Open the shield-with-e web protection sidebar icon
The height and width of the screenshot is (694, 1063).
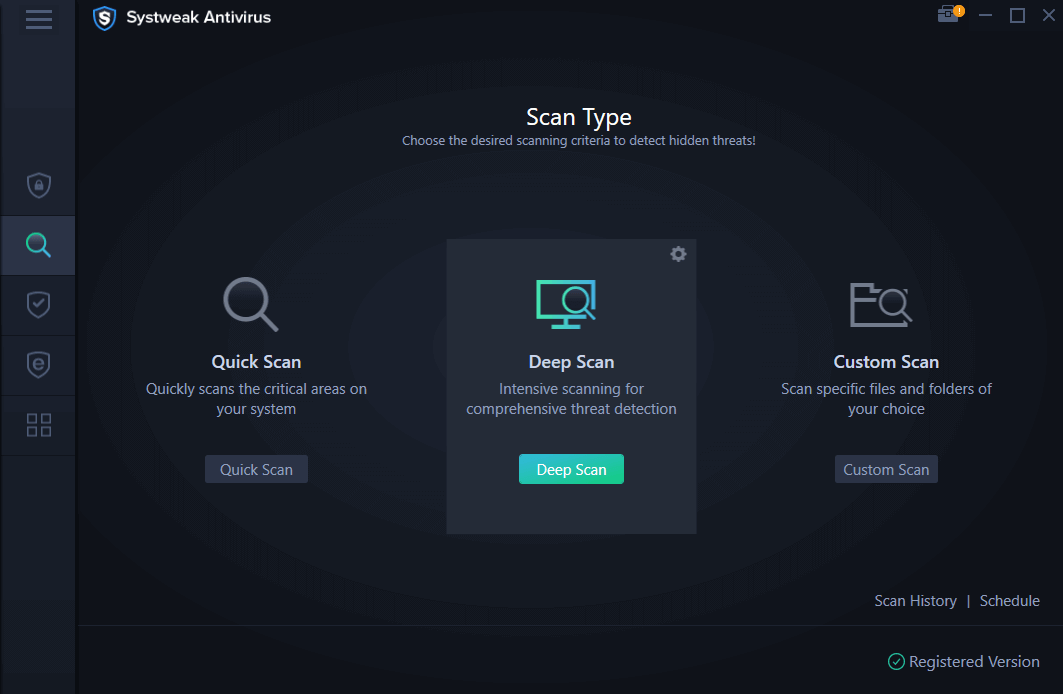click(x=38, y=364)
